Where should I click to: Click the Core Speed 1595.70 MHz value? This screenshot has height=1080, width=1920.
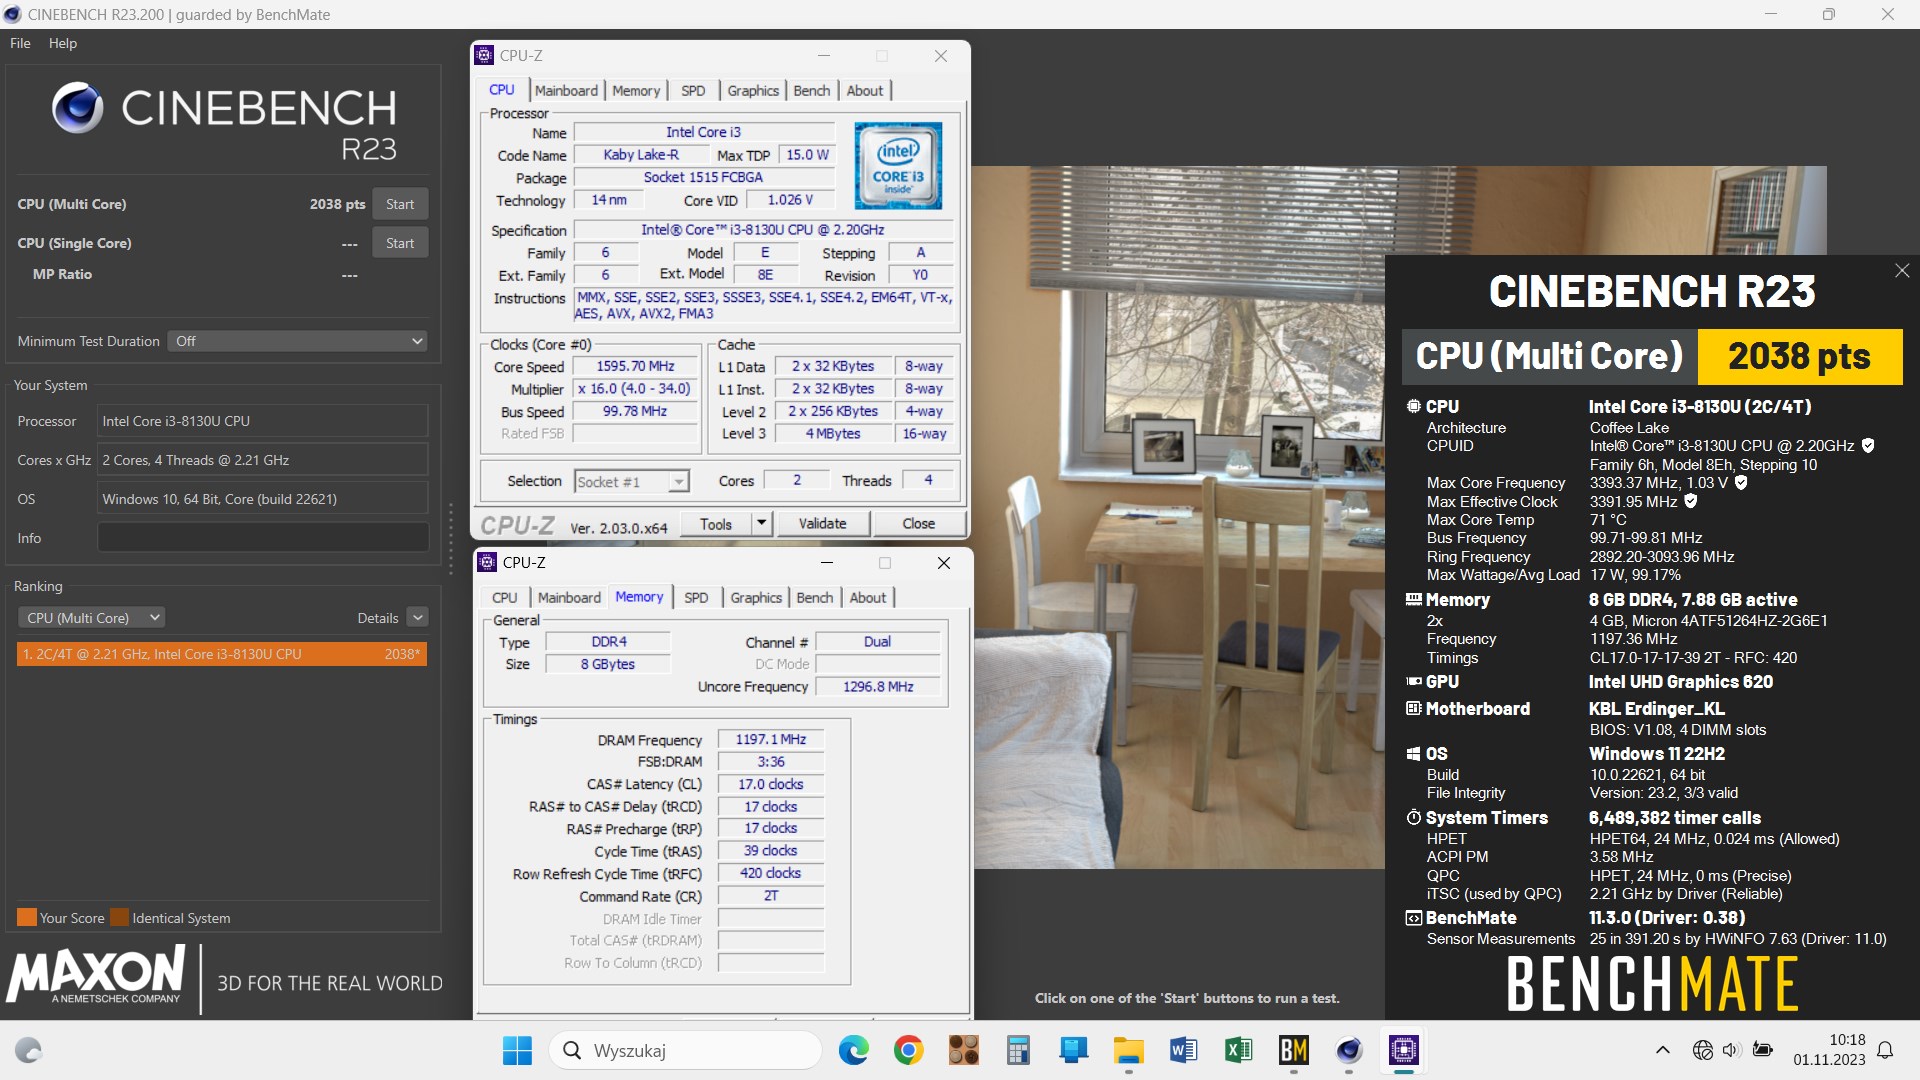636,366
